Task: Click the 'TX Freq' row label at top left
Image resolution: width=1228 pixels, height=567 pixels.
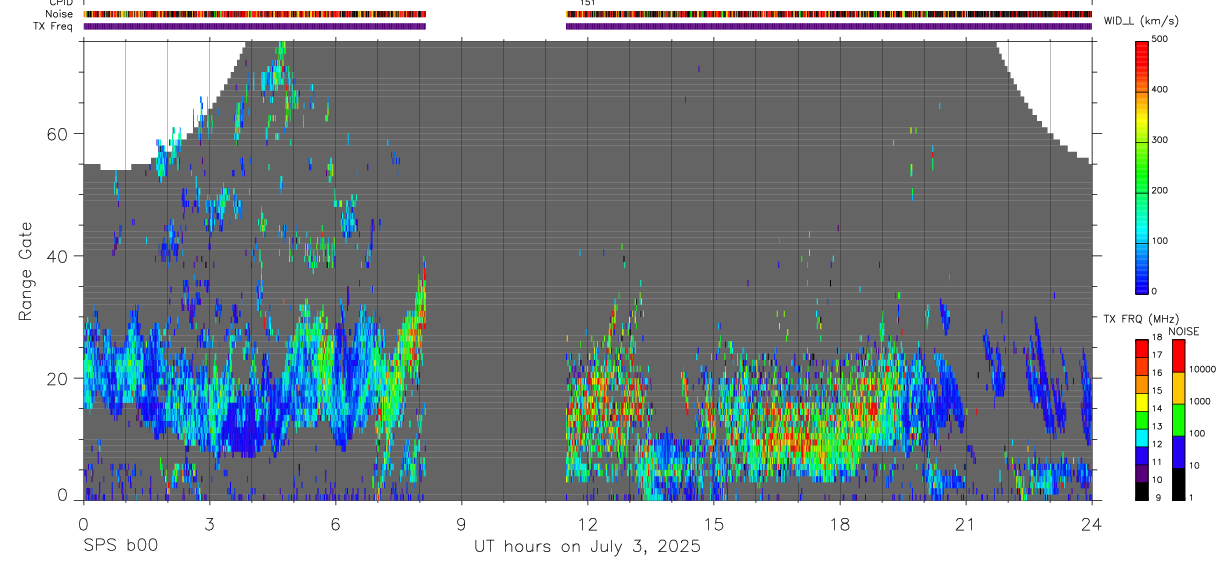Action: [x=54, y=26]
